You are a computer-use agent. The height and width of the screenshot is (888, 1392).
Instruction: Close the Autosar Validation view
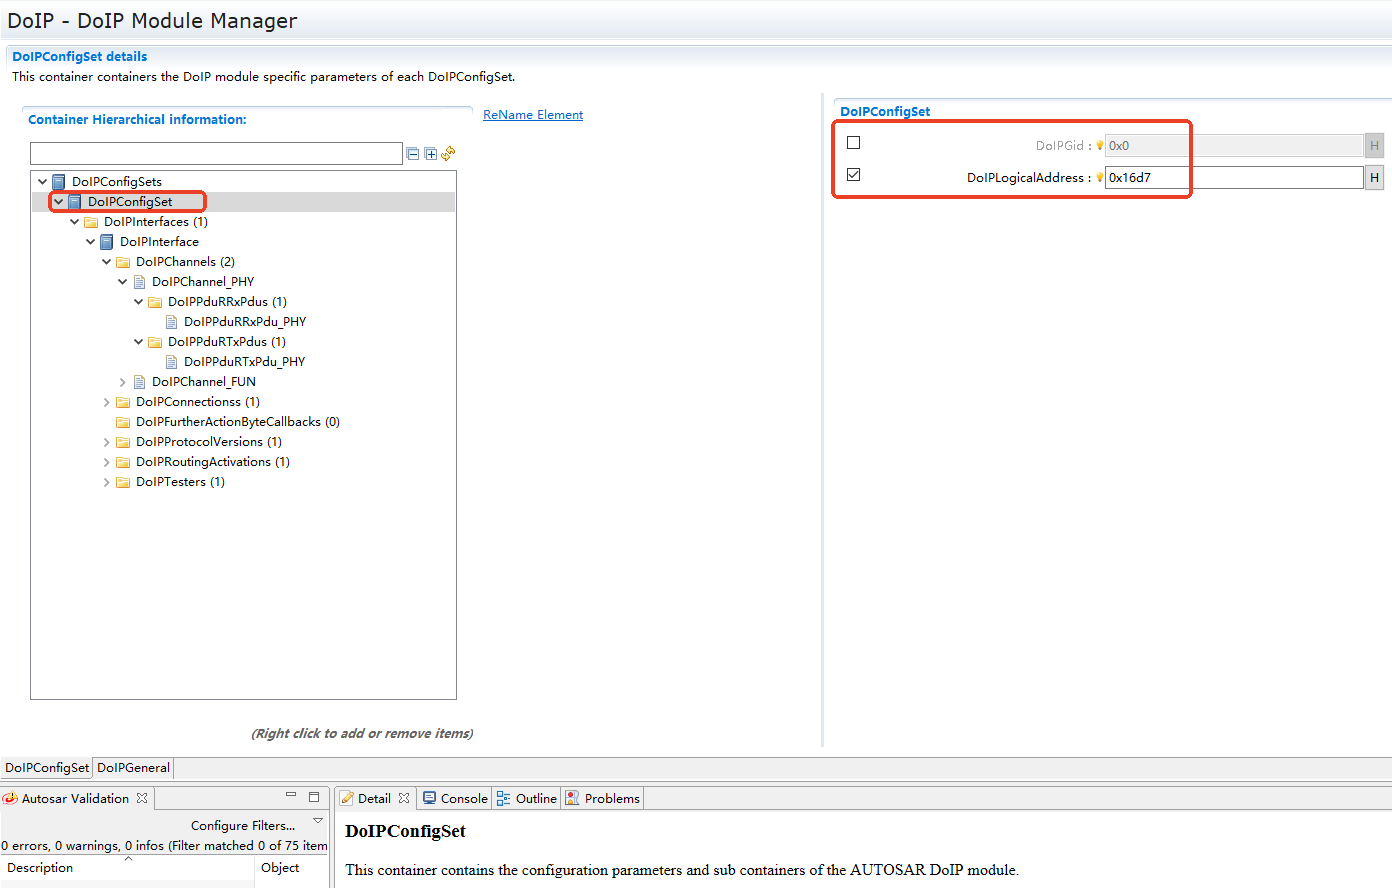coord(142,798)
